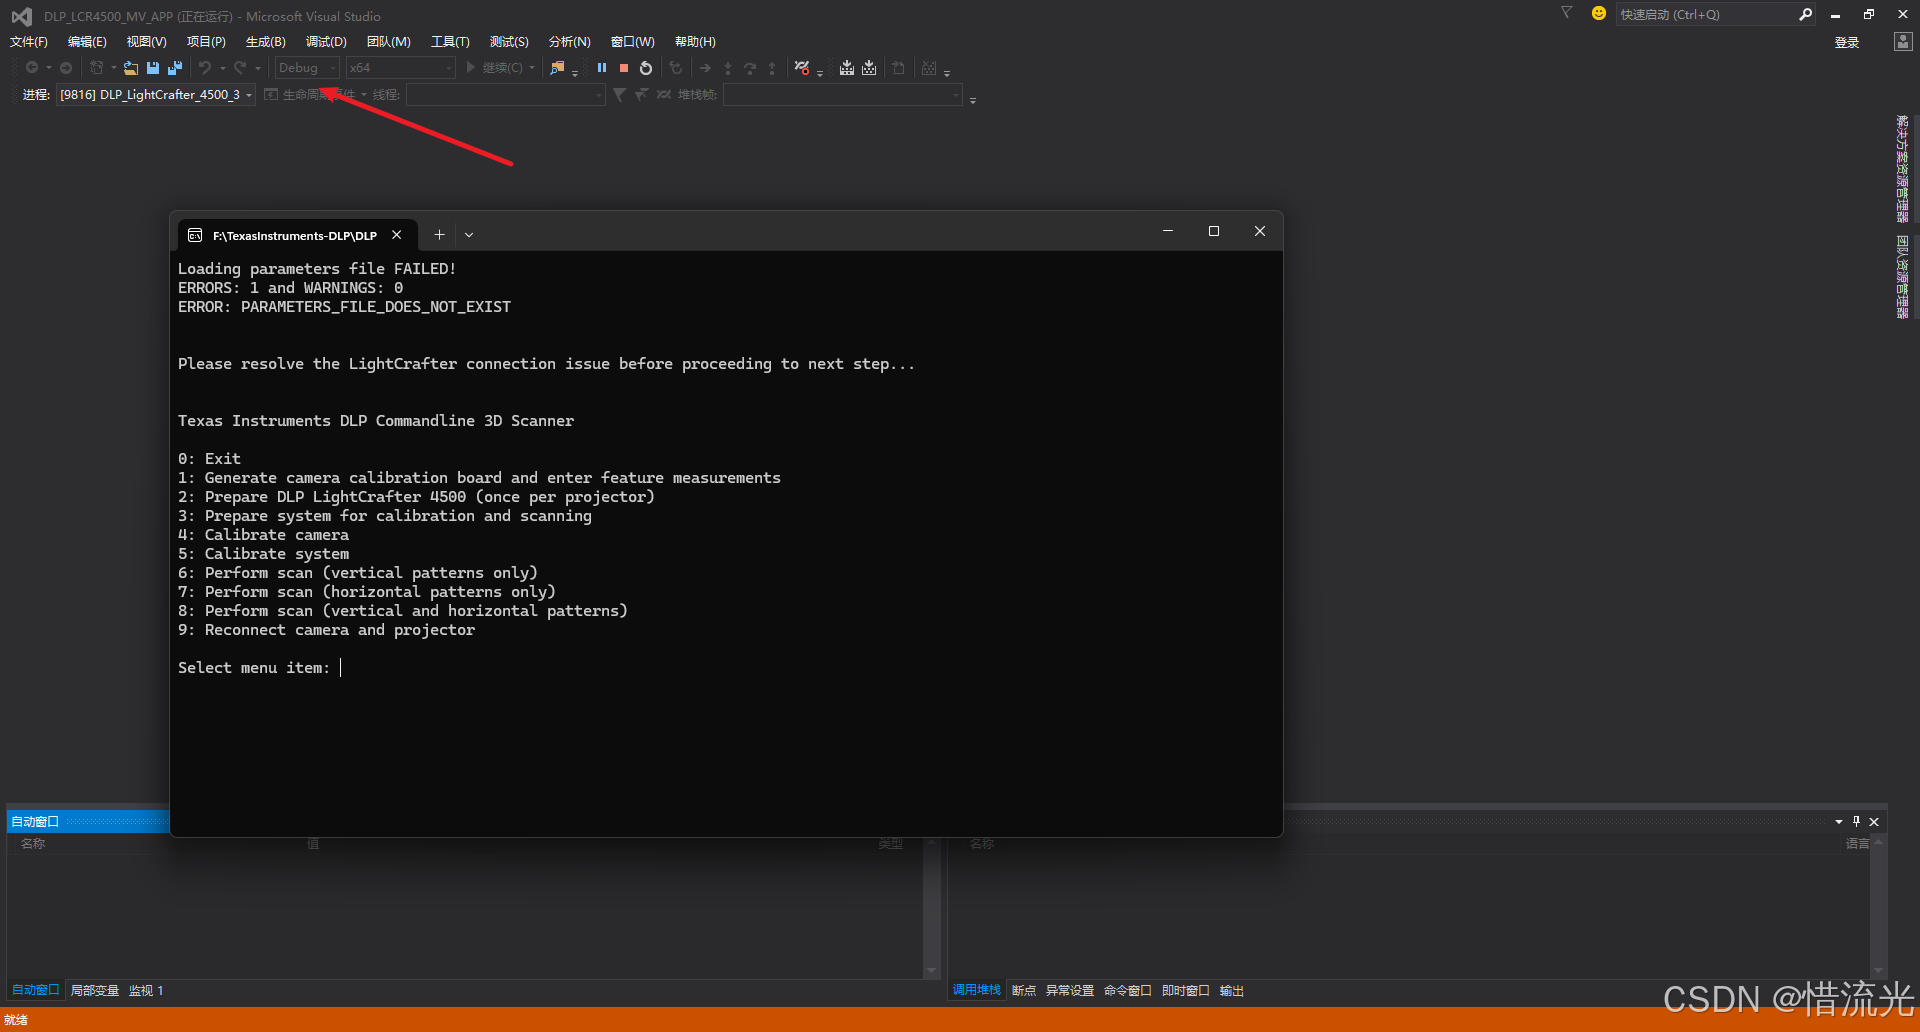Click the Navigate Backward arrow in toolbar
This screenshot has height=1032, width=1920.
coord(32,68)
